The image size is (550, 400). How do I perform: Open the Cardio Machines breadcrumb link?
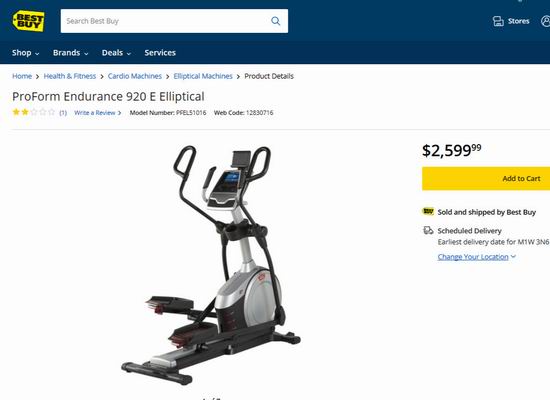click(135, 76)
